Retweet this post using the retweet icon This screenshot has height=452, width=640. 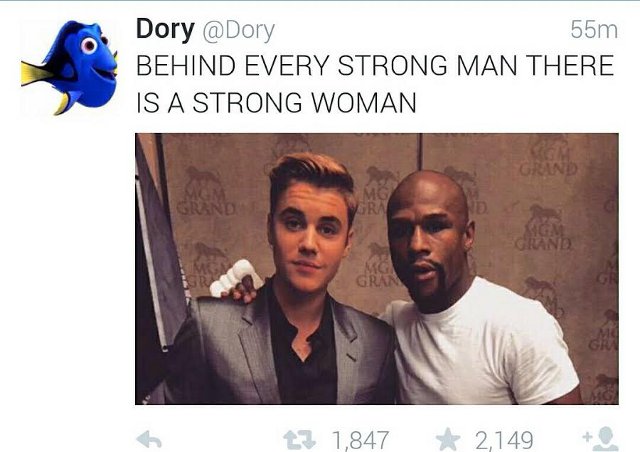(300, 440)
